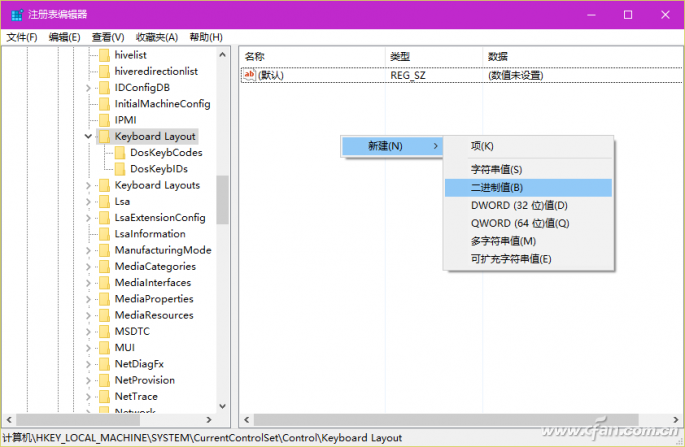Viewport: 685px width, 447px height.
Task: Click the values pane horizontal scrollbar thumb
Action: pyautogui.click(x=446, y=420)
